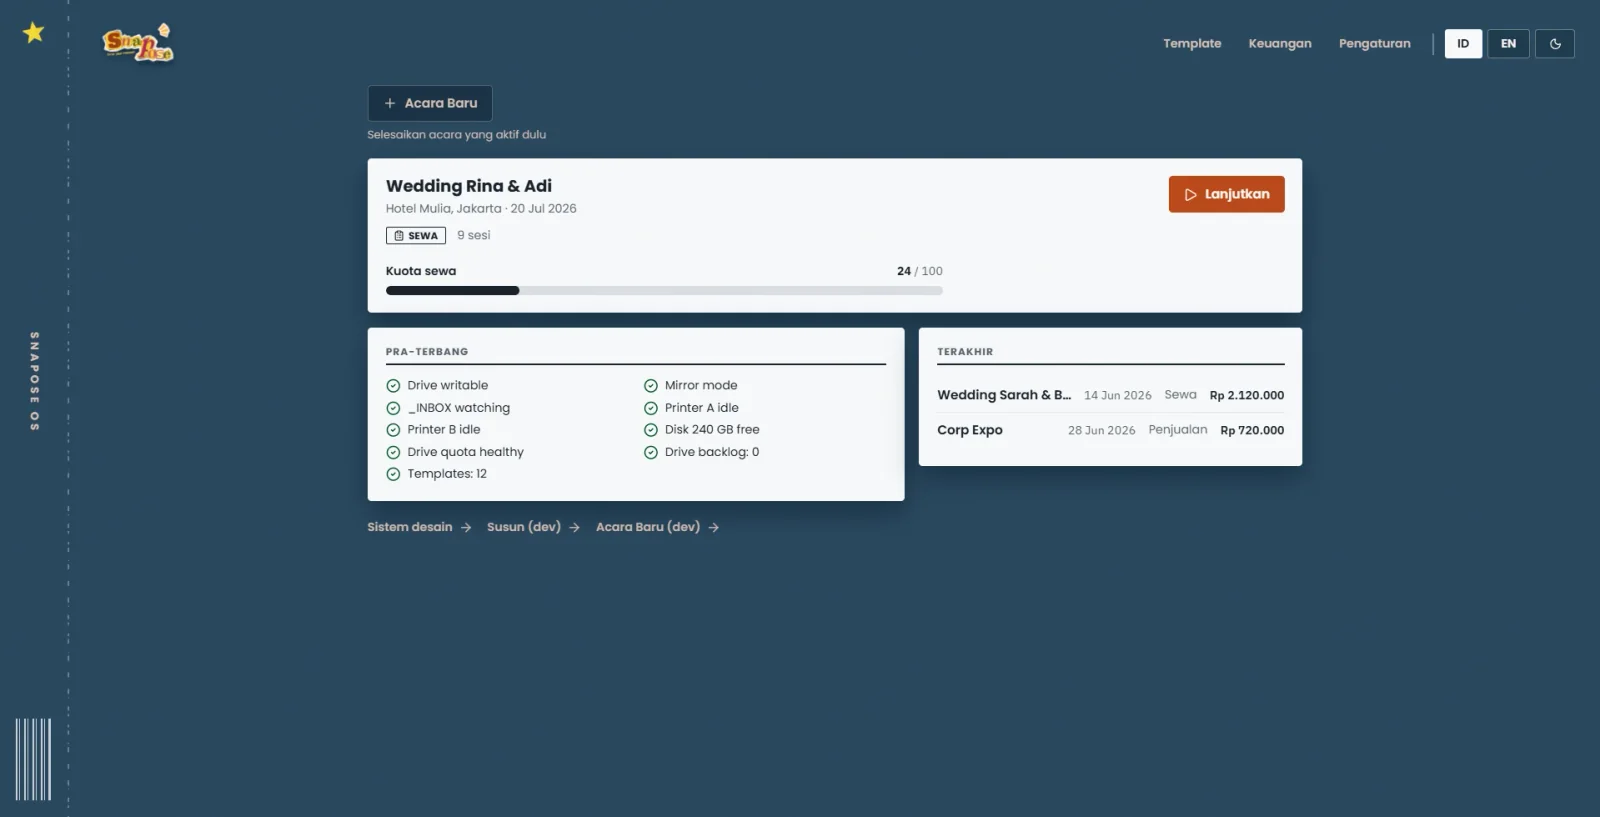Switch language to EN
The image size is (1600, 817).
pyautogui.click(x=1508, y=44)
